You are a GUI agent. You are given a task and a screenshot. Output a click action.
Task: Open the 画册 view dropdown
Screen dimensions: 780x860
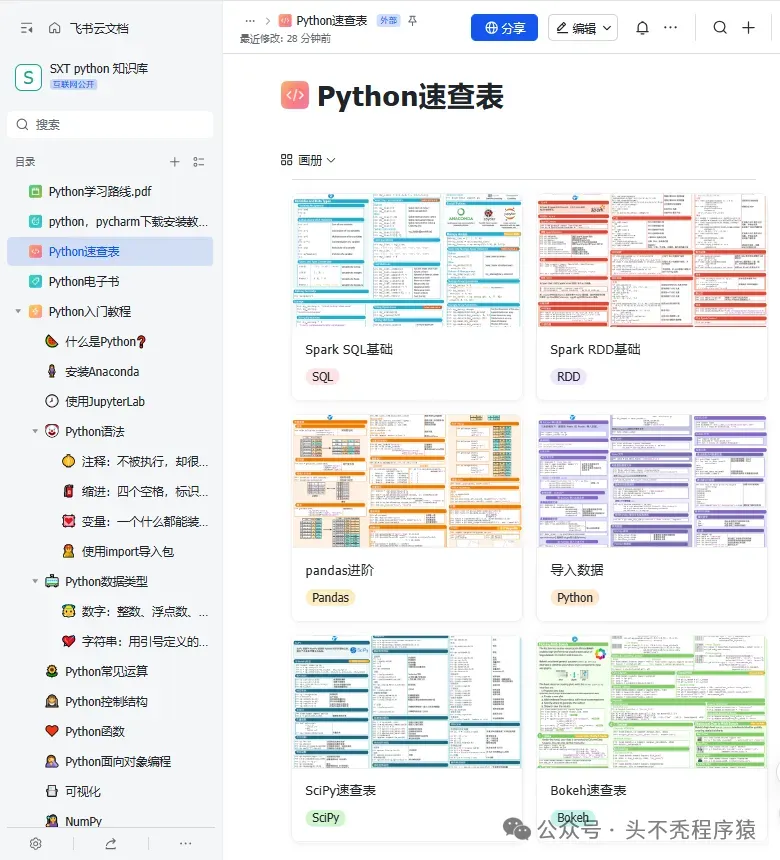308,160
